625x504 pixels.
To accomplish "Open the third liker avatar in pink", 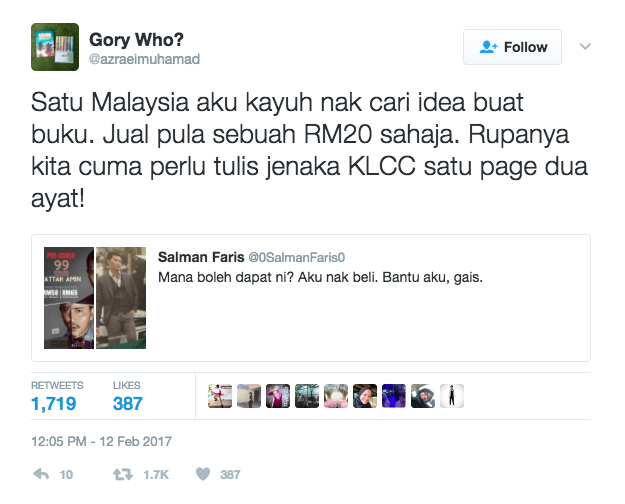I will click(x=278, y=396).
